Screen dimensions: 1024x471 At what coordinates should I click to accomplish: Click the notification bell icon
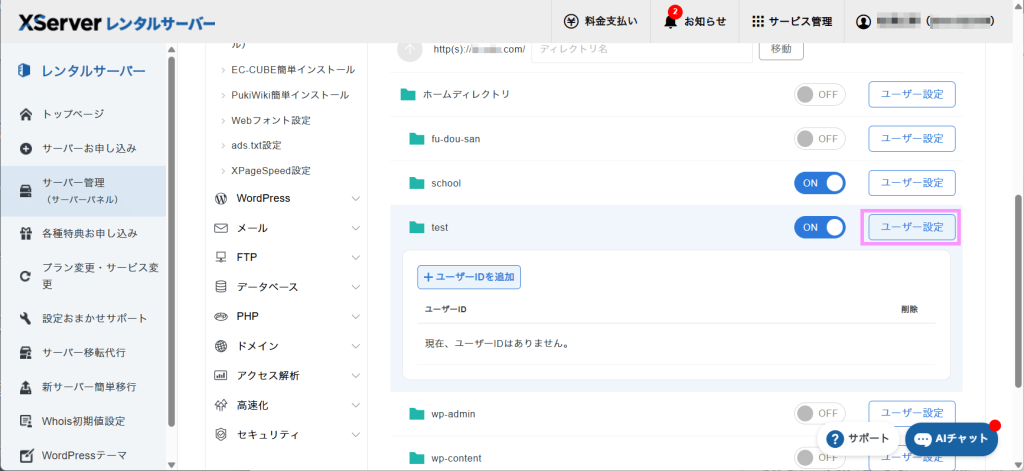(670, 21)
